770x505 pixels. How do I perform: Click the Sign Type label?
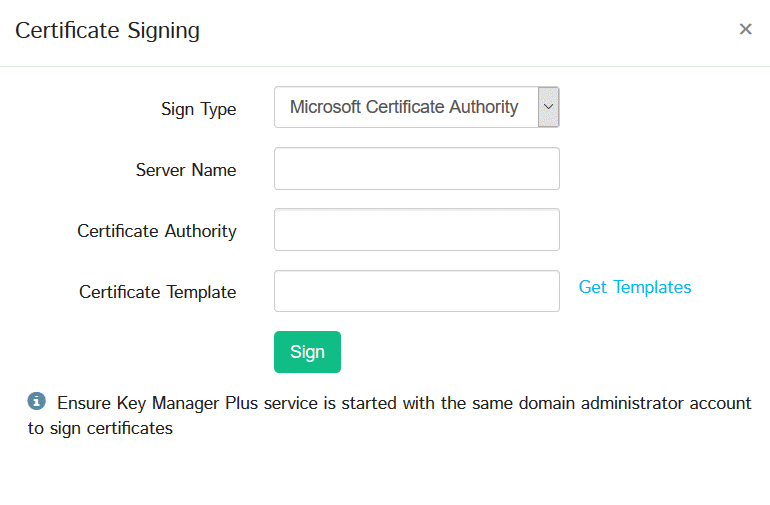pyautogui.click(x=198, y=109)
